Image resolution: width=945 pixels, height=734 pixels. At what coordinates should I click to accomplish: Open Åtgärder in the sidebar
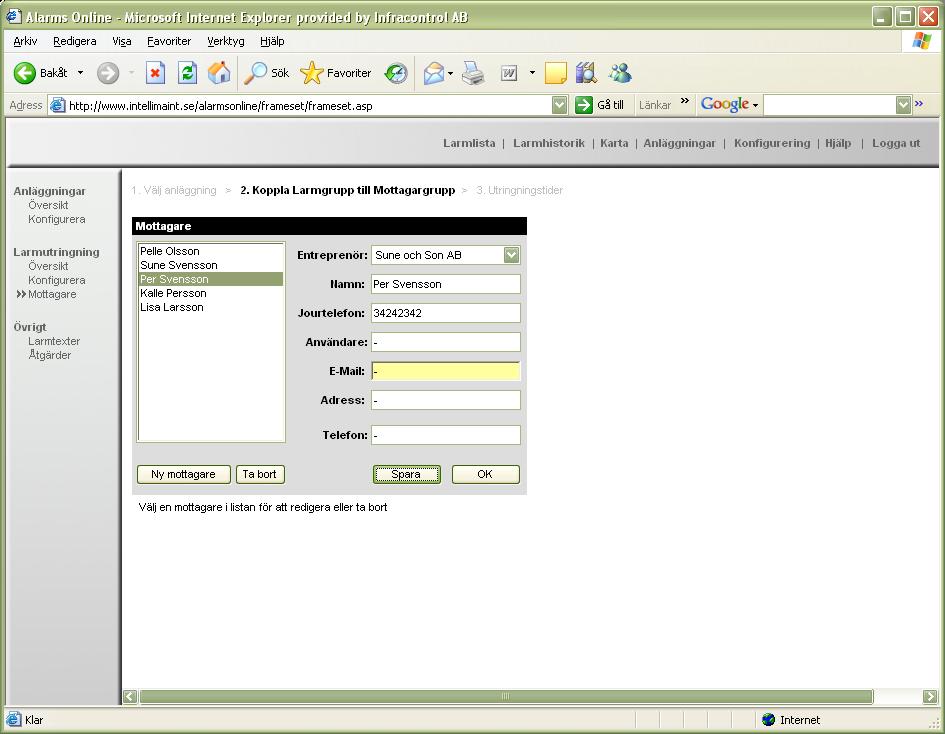point(49,356)
